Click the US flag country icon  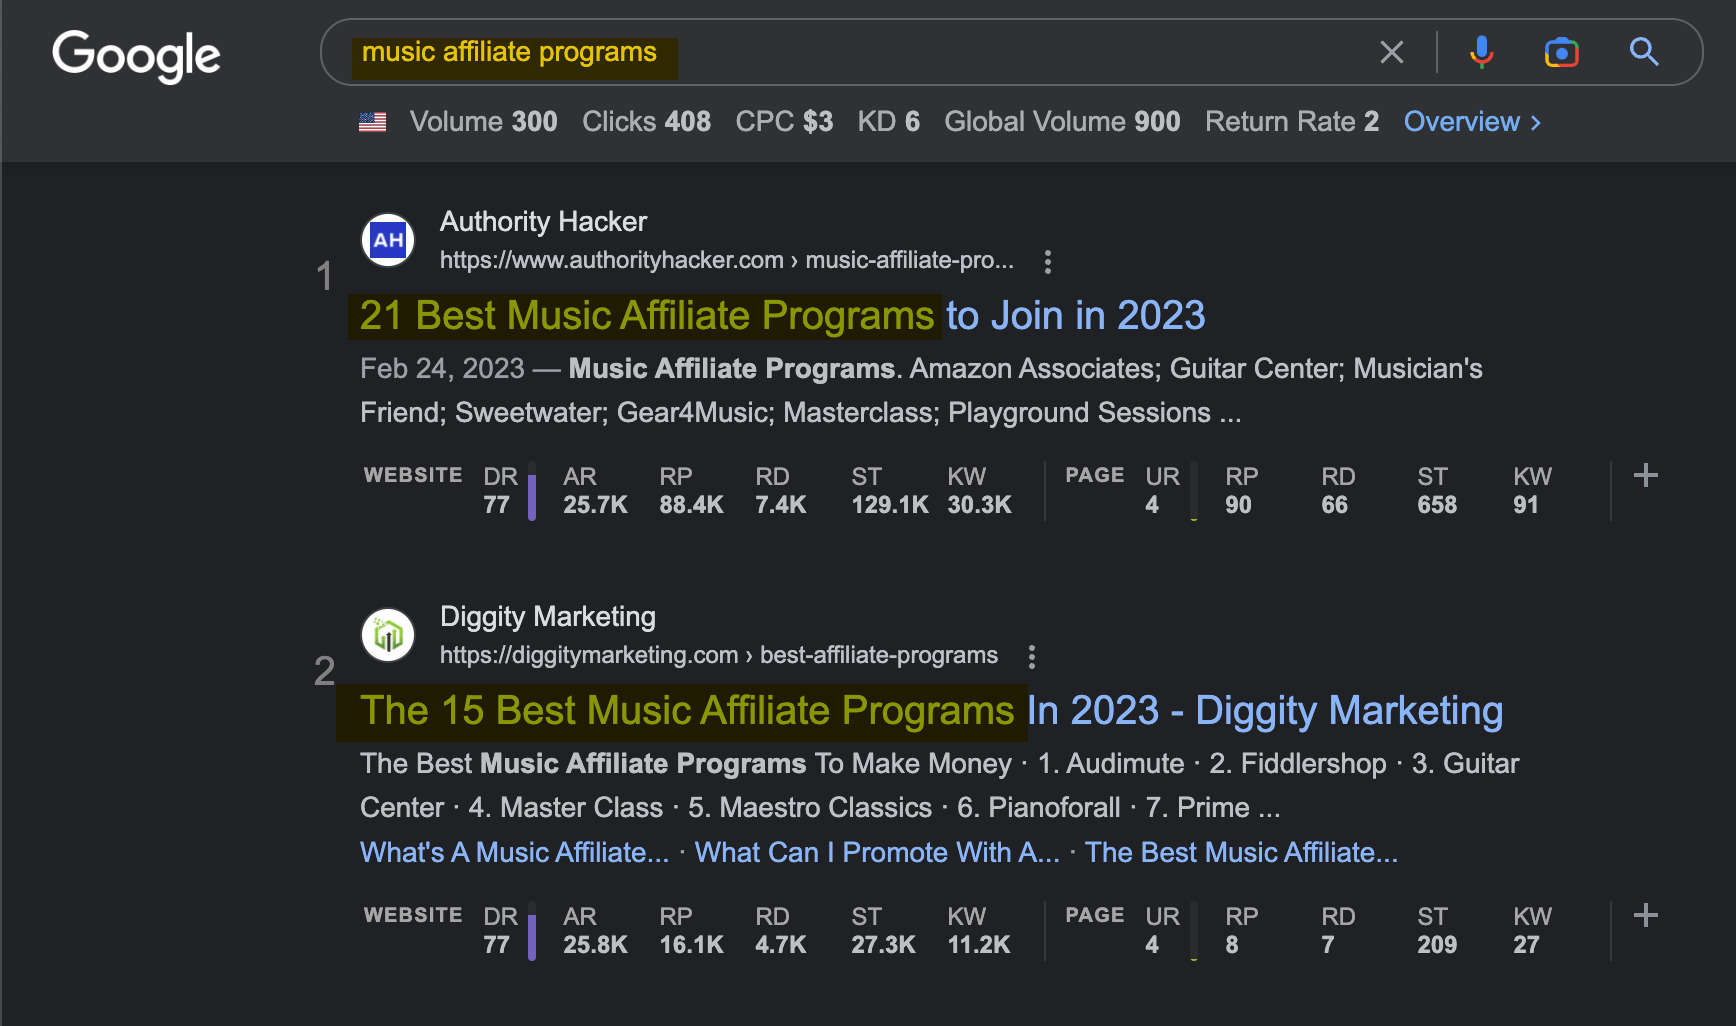(x=371, y=121)
